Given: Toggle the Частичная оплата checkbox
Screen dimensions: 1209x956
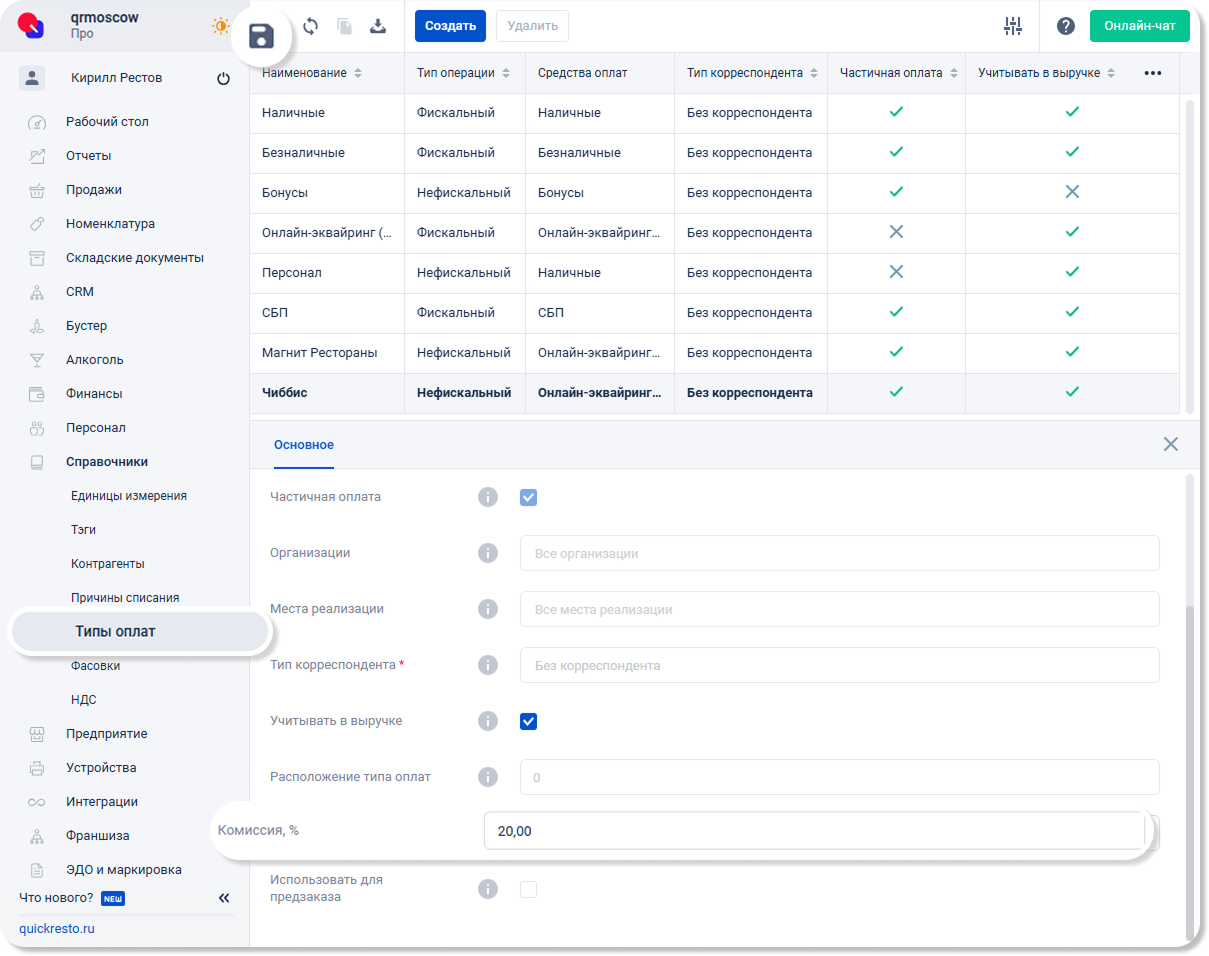Looking at the screenshot, I should (528, 497).
